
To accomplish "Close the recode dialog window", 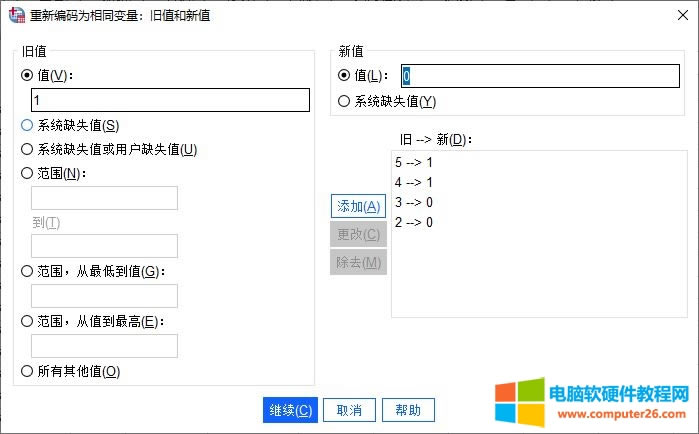I will [675, 16].
